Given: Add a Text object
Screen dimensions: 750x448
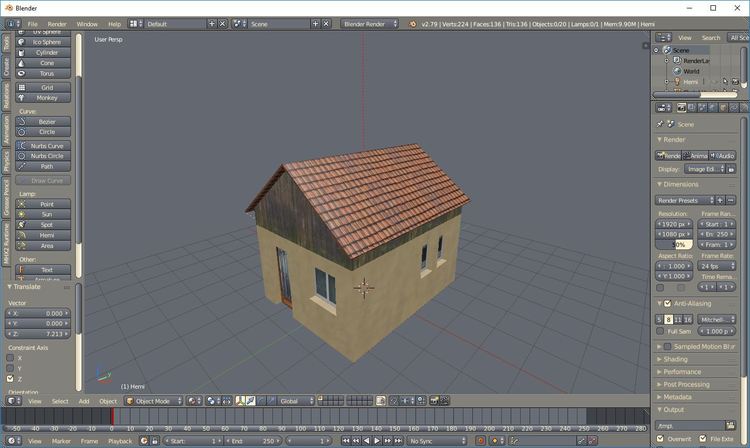Looking at the screenshot, I should [x=43, y=270].
